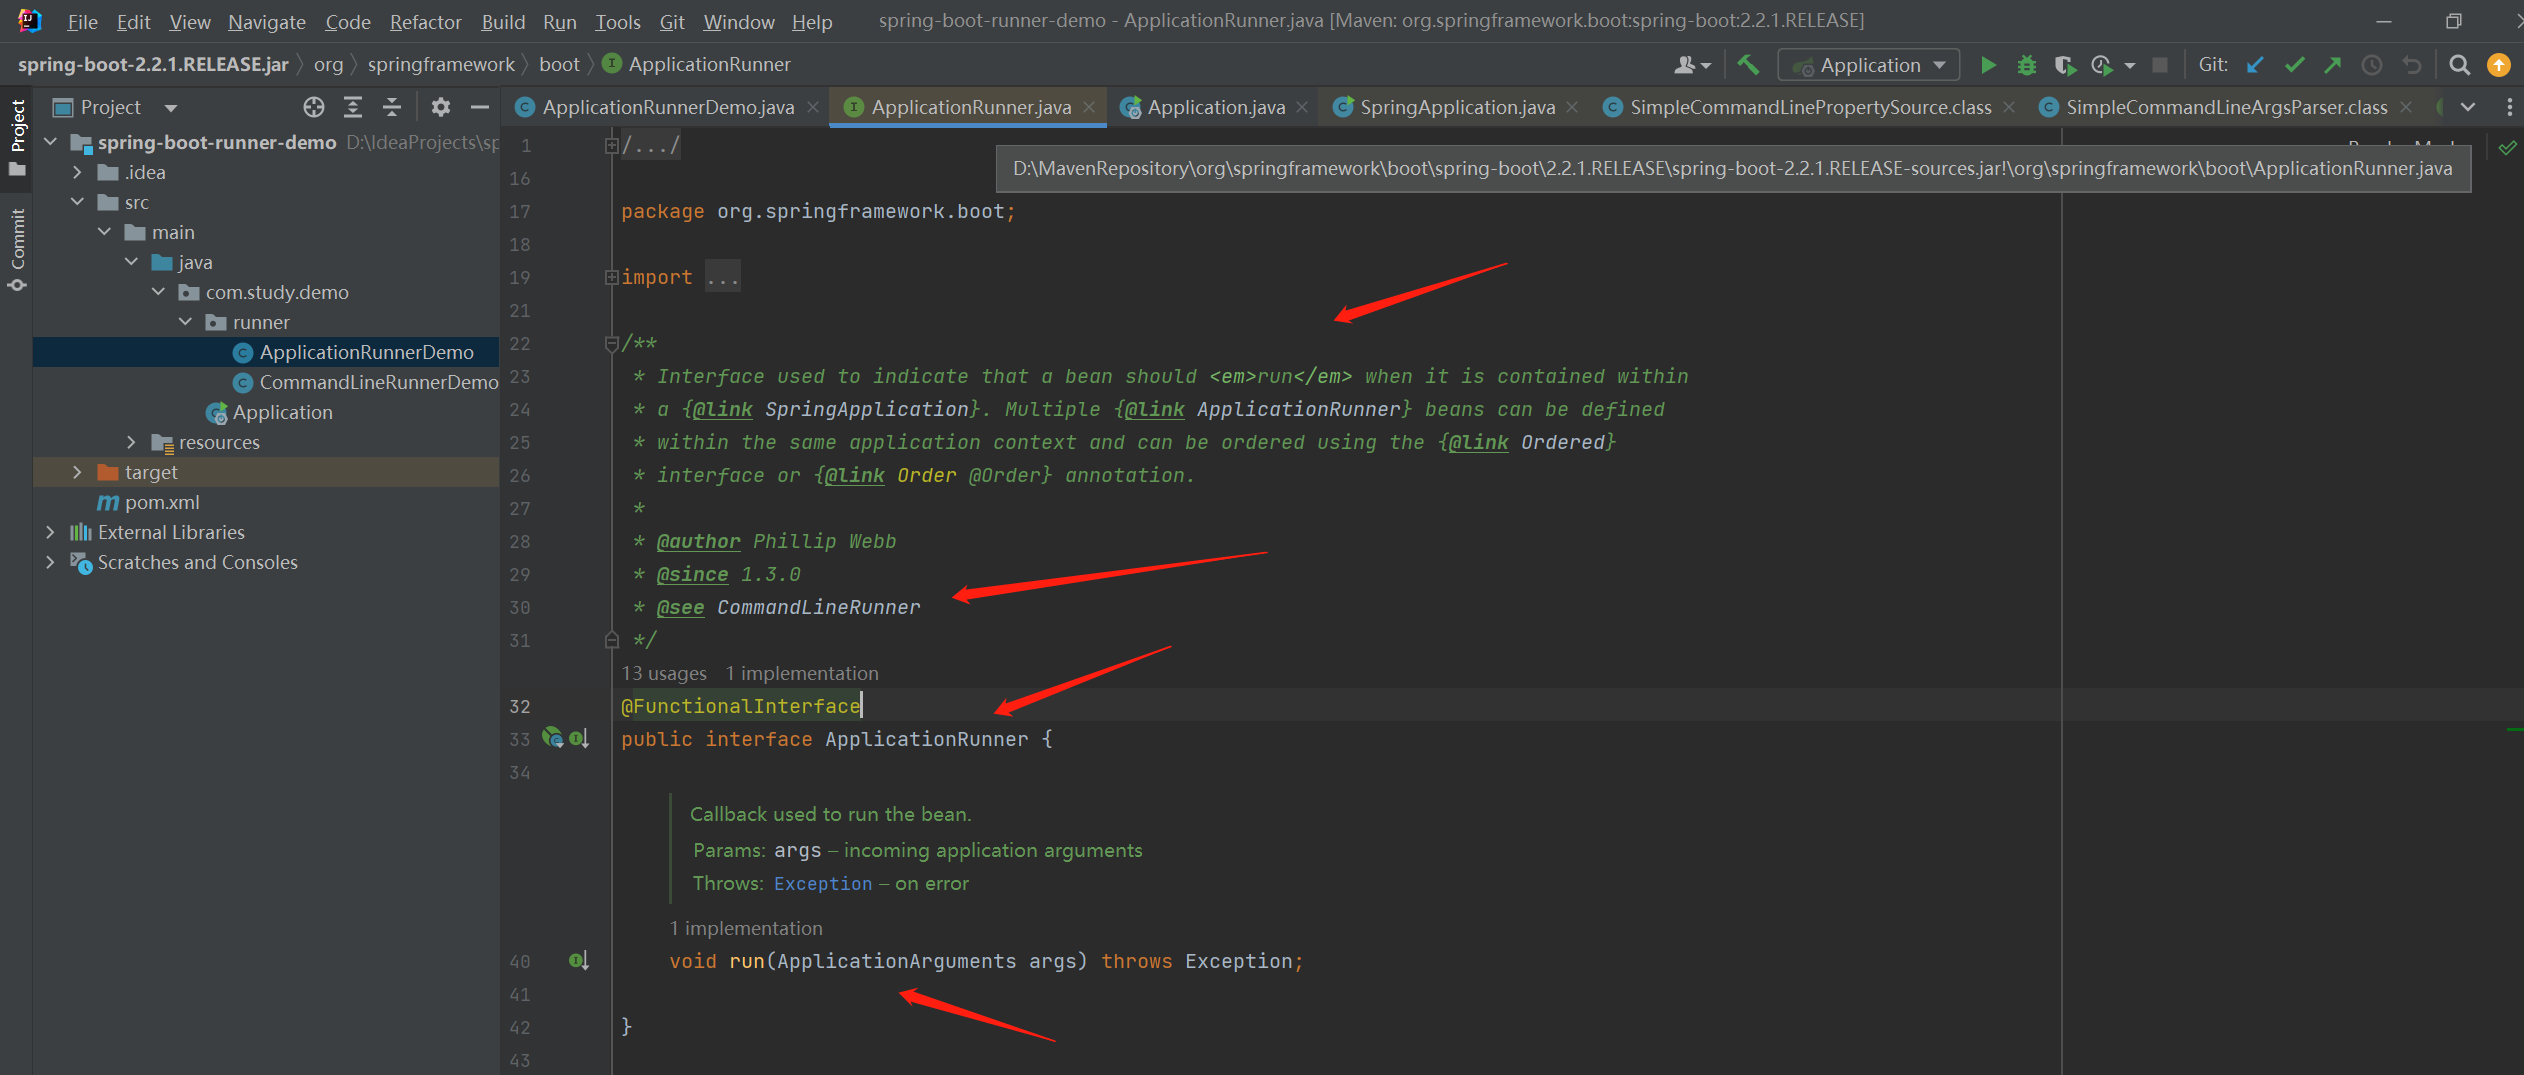Expand the target folder

point(77,472)
